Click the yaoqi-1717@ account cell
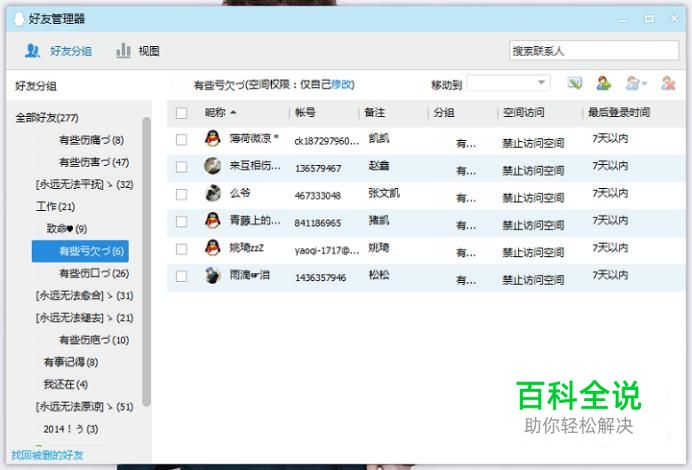Viewport: 692px width, 470px height. pos(327,250)
